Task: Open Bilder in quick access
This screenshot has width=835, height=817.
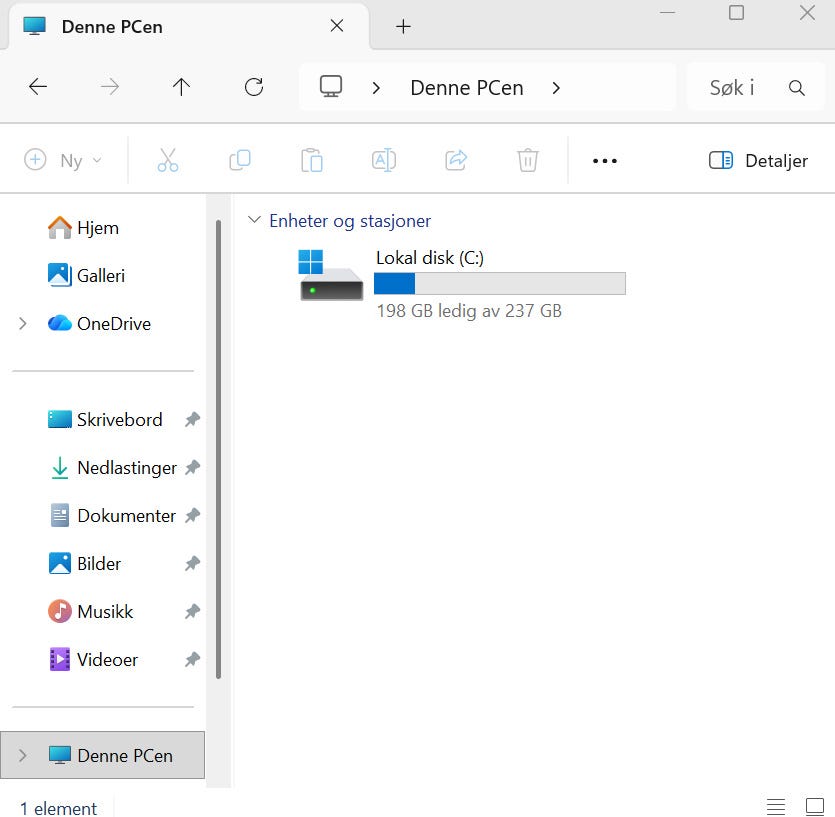Action: pos(85,563)
